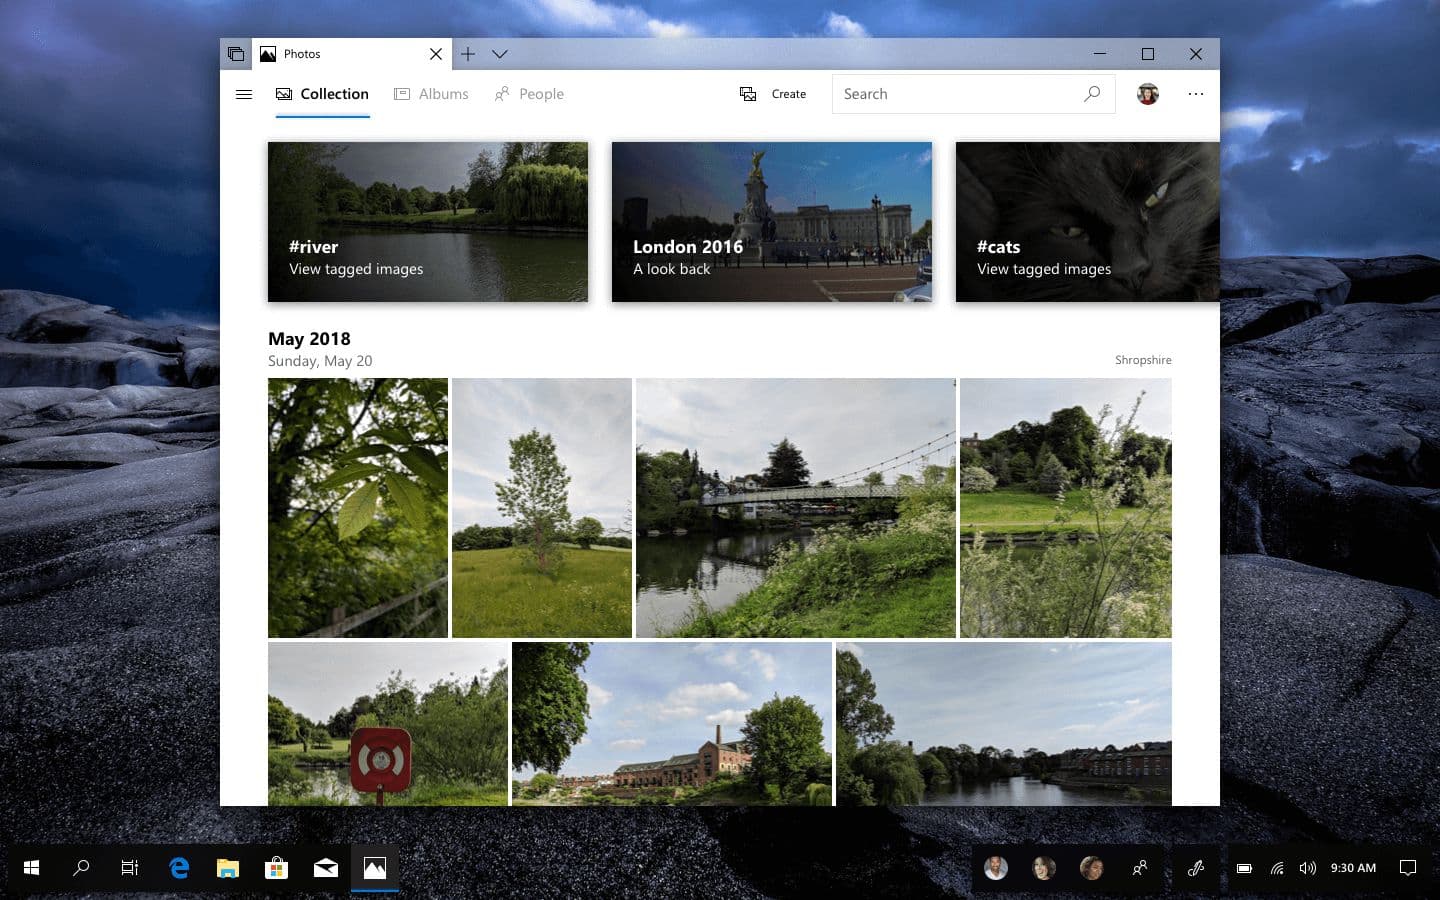This screenshot has height=900, width=1440.
Task: Open a new tab with the plus button
Action: 467,54
